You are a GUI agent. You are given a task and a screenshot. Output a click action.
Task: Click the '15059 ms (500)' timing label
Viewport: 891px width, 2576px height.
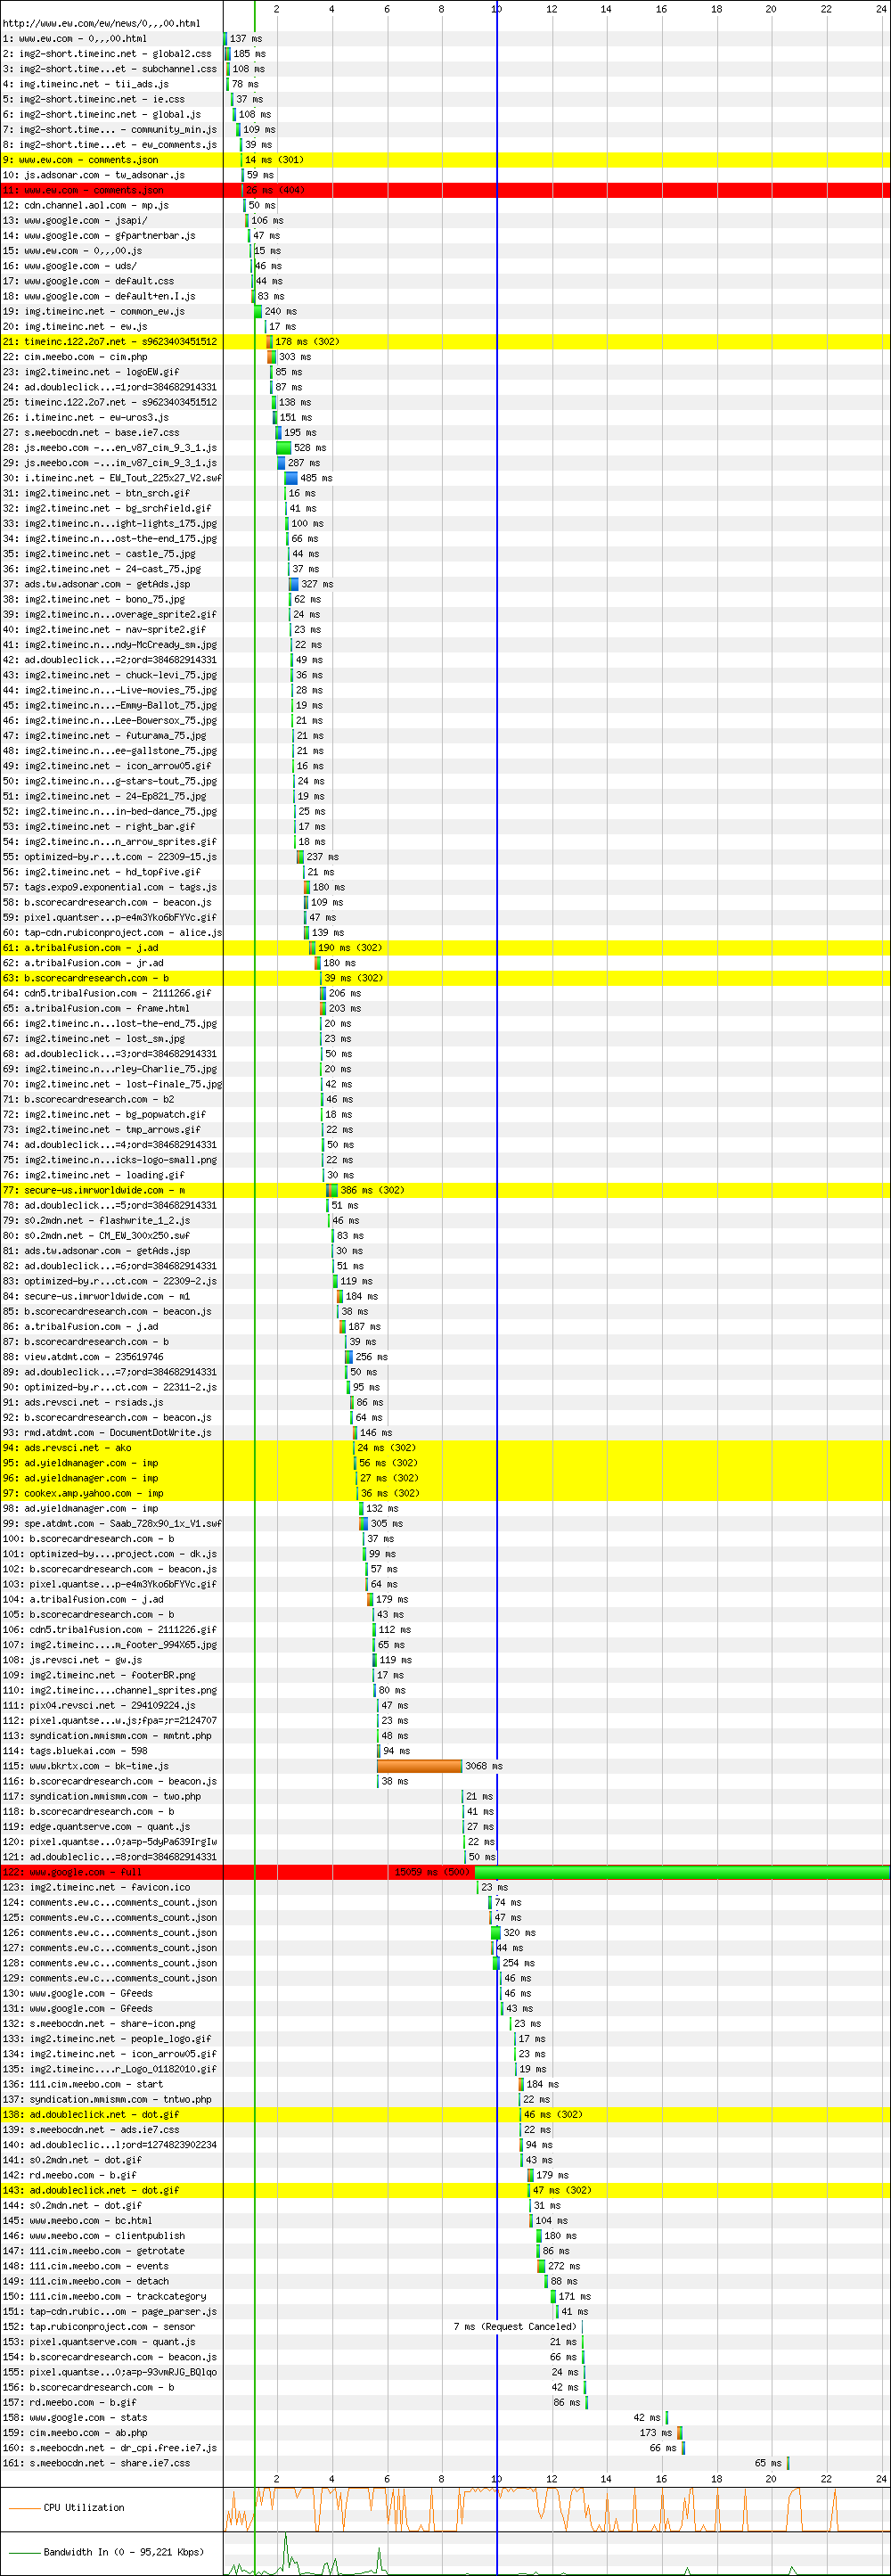click(432, 1872)
